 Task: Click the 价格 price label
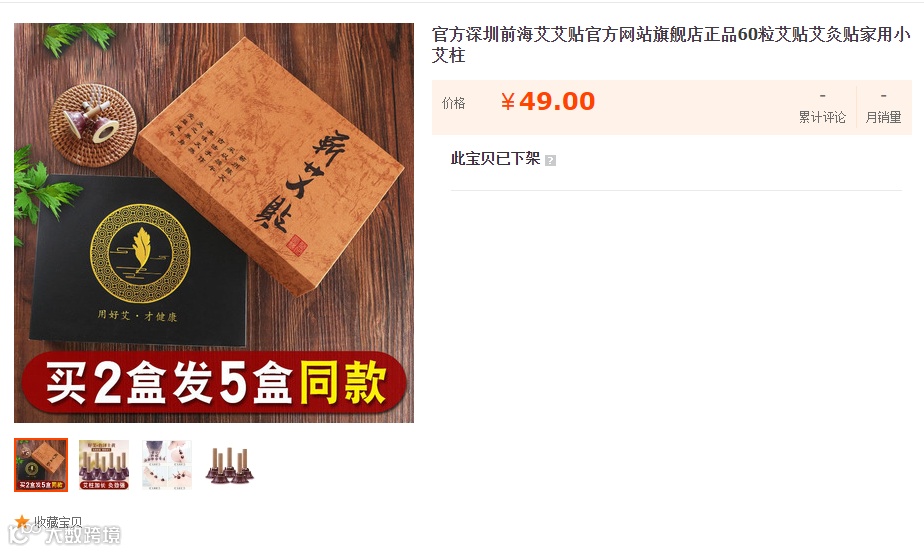tap(454, 103)
